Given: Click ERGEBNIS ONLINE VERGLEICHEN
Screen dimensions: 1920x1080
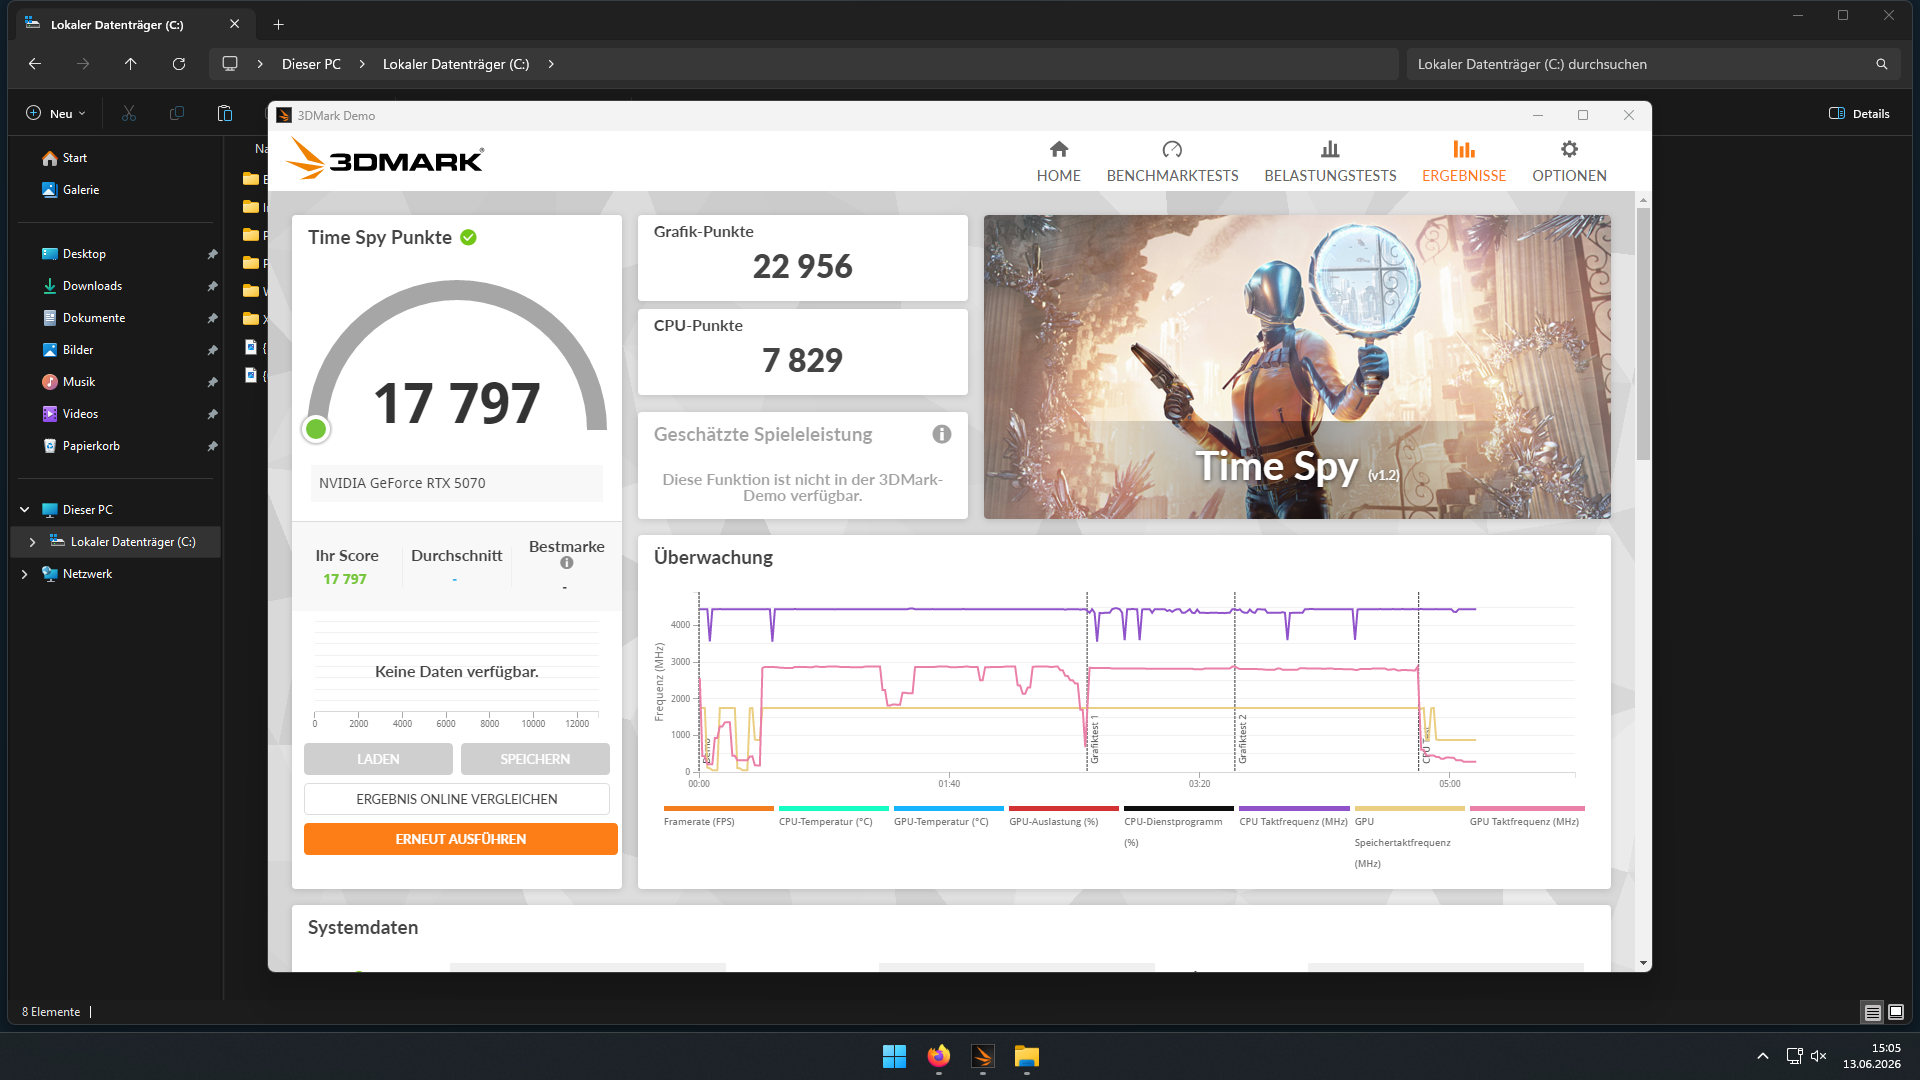Looking at the screenshot, I should point(457,799).
